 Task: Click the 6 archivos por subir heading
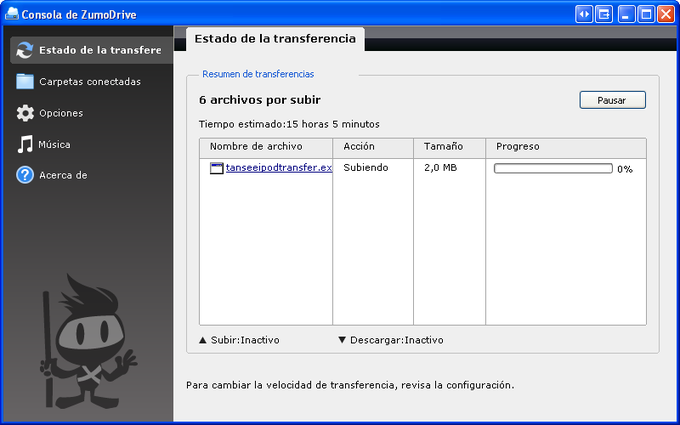click(x=260, y=100)
